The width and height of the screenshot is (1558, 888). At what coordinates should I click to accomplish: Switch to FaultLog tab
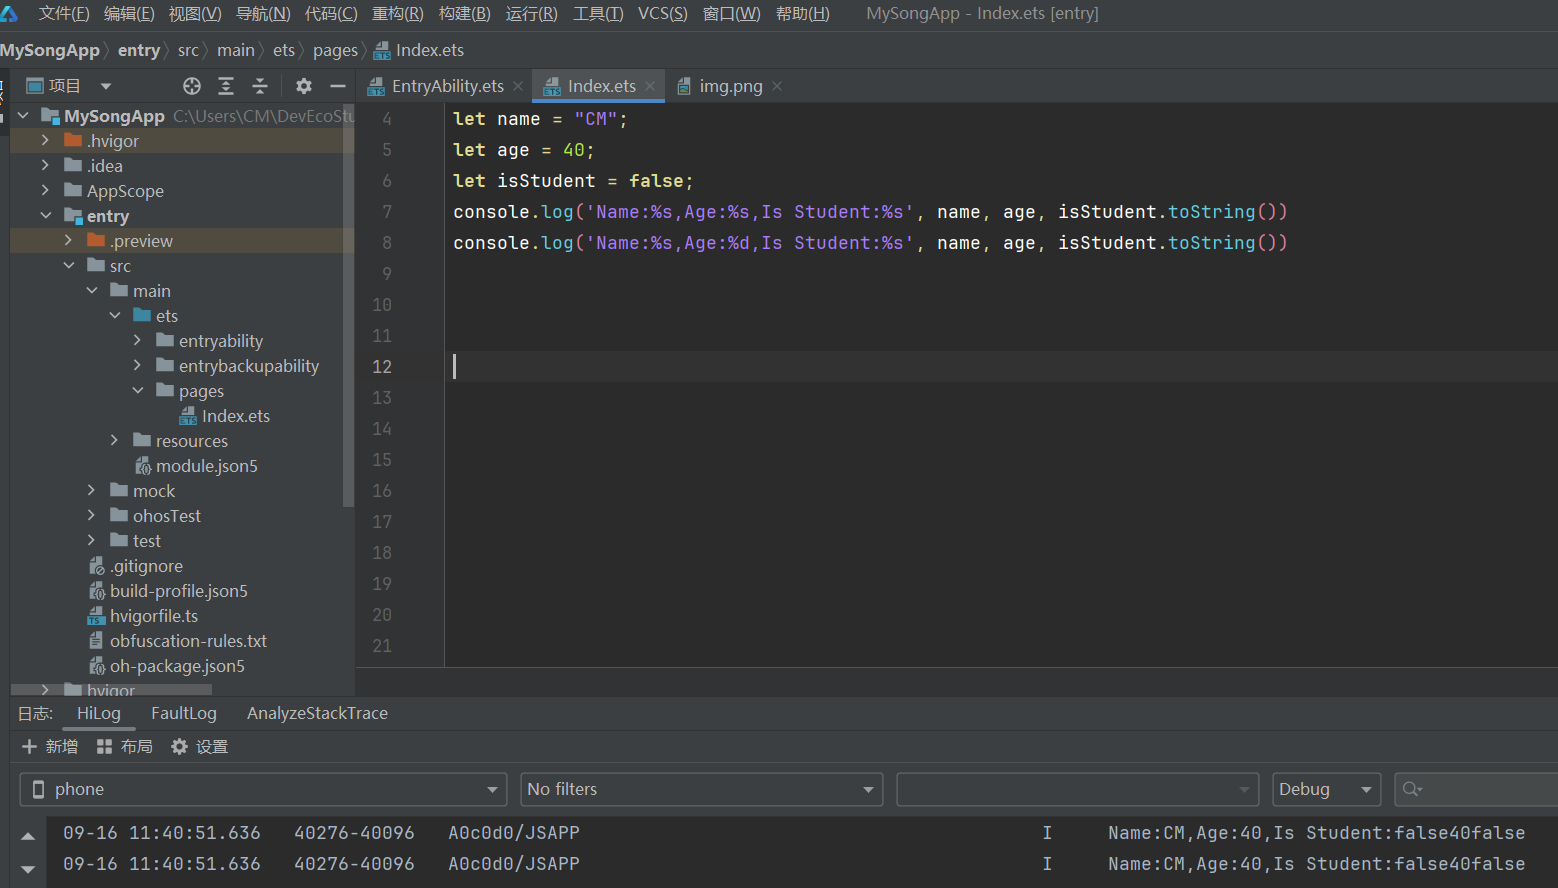[x=184, y=713]
